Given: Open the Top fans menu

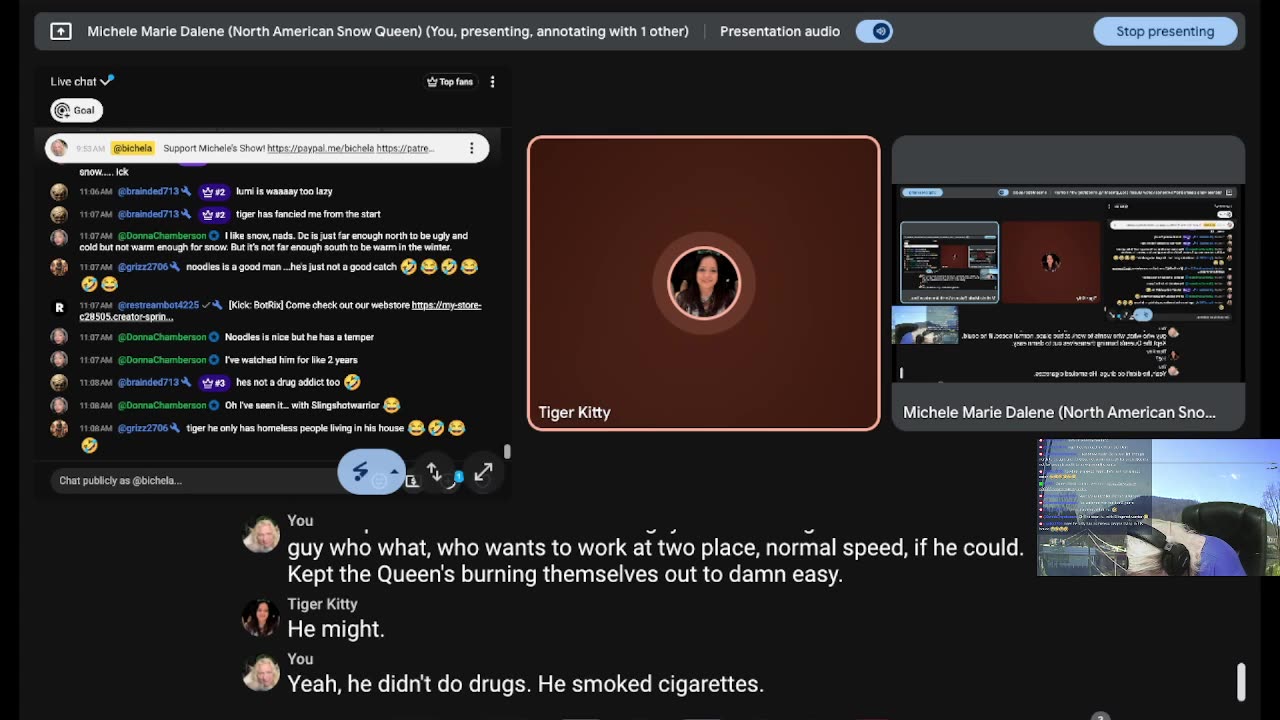Looking at the screenshot, I should [450, 82].
